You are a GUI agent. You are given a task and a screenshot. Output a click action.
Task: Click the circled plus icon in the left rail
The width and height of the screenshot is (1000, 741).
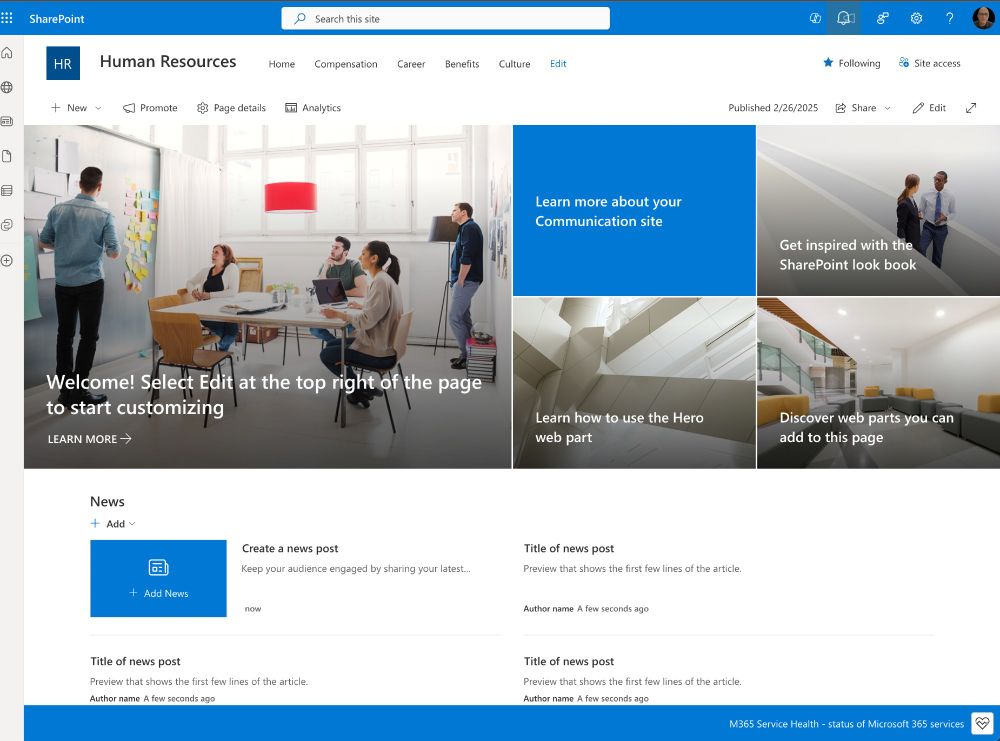(7, 260)
